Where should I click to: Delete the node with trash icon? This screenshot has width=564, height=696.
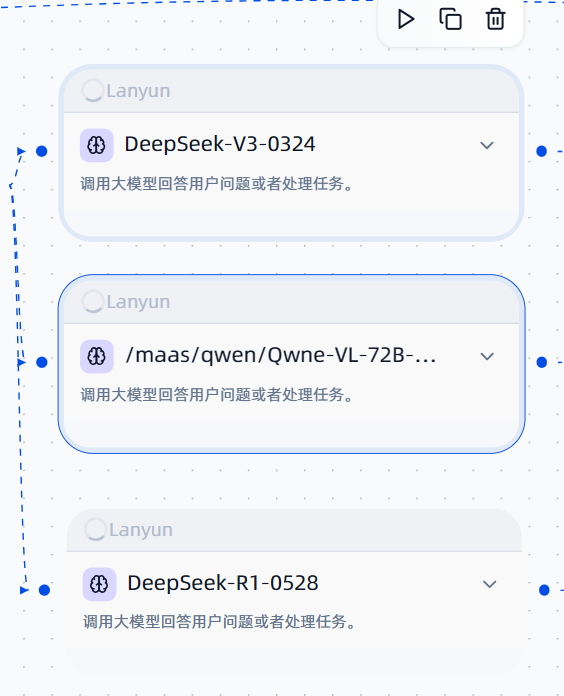495,20
